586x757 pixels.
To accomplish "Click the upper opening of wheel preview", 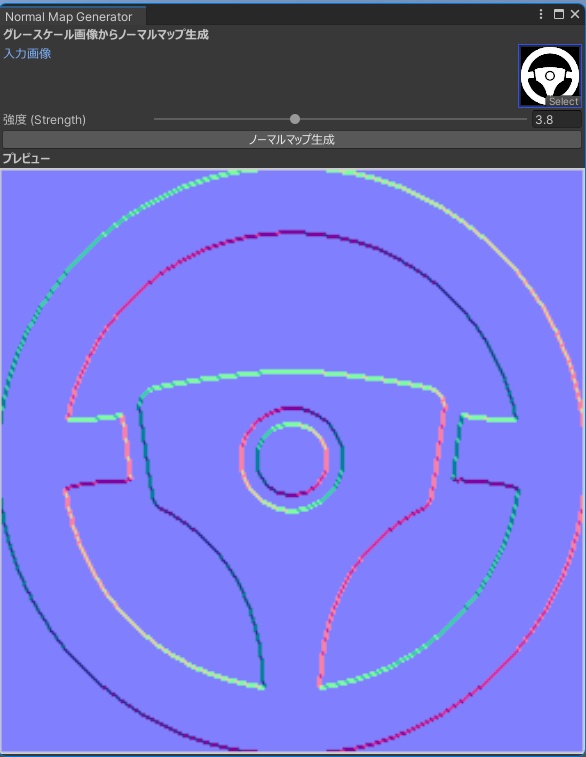I will tap(292, 309).
